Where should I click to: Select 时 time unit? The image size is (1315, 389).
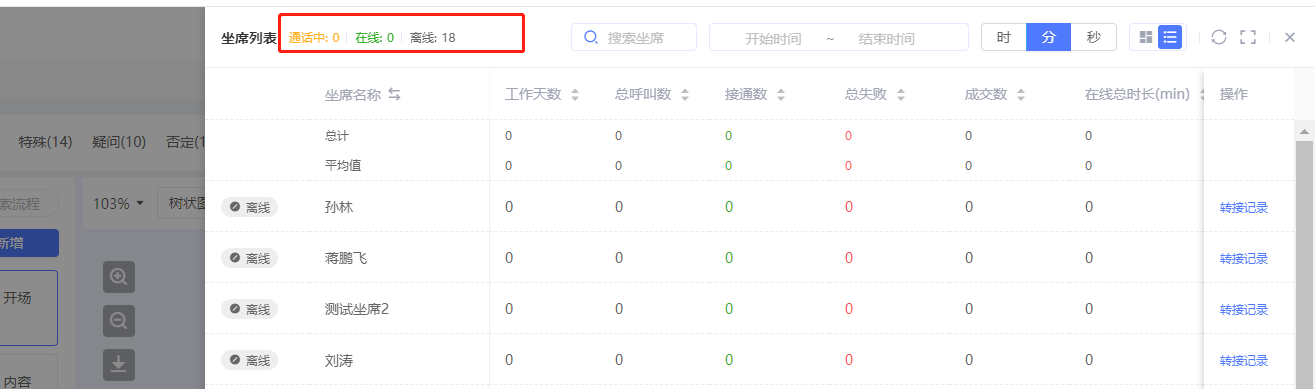(1004, 37)
